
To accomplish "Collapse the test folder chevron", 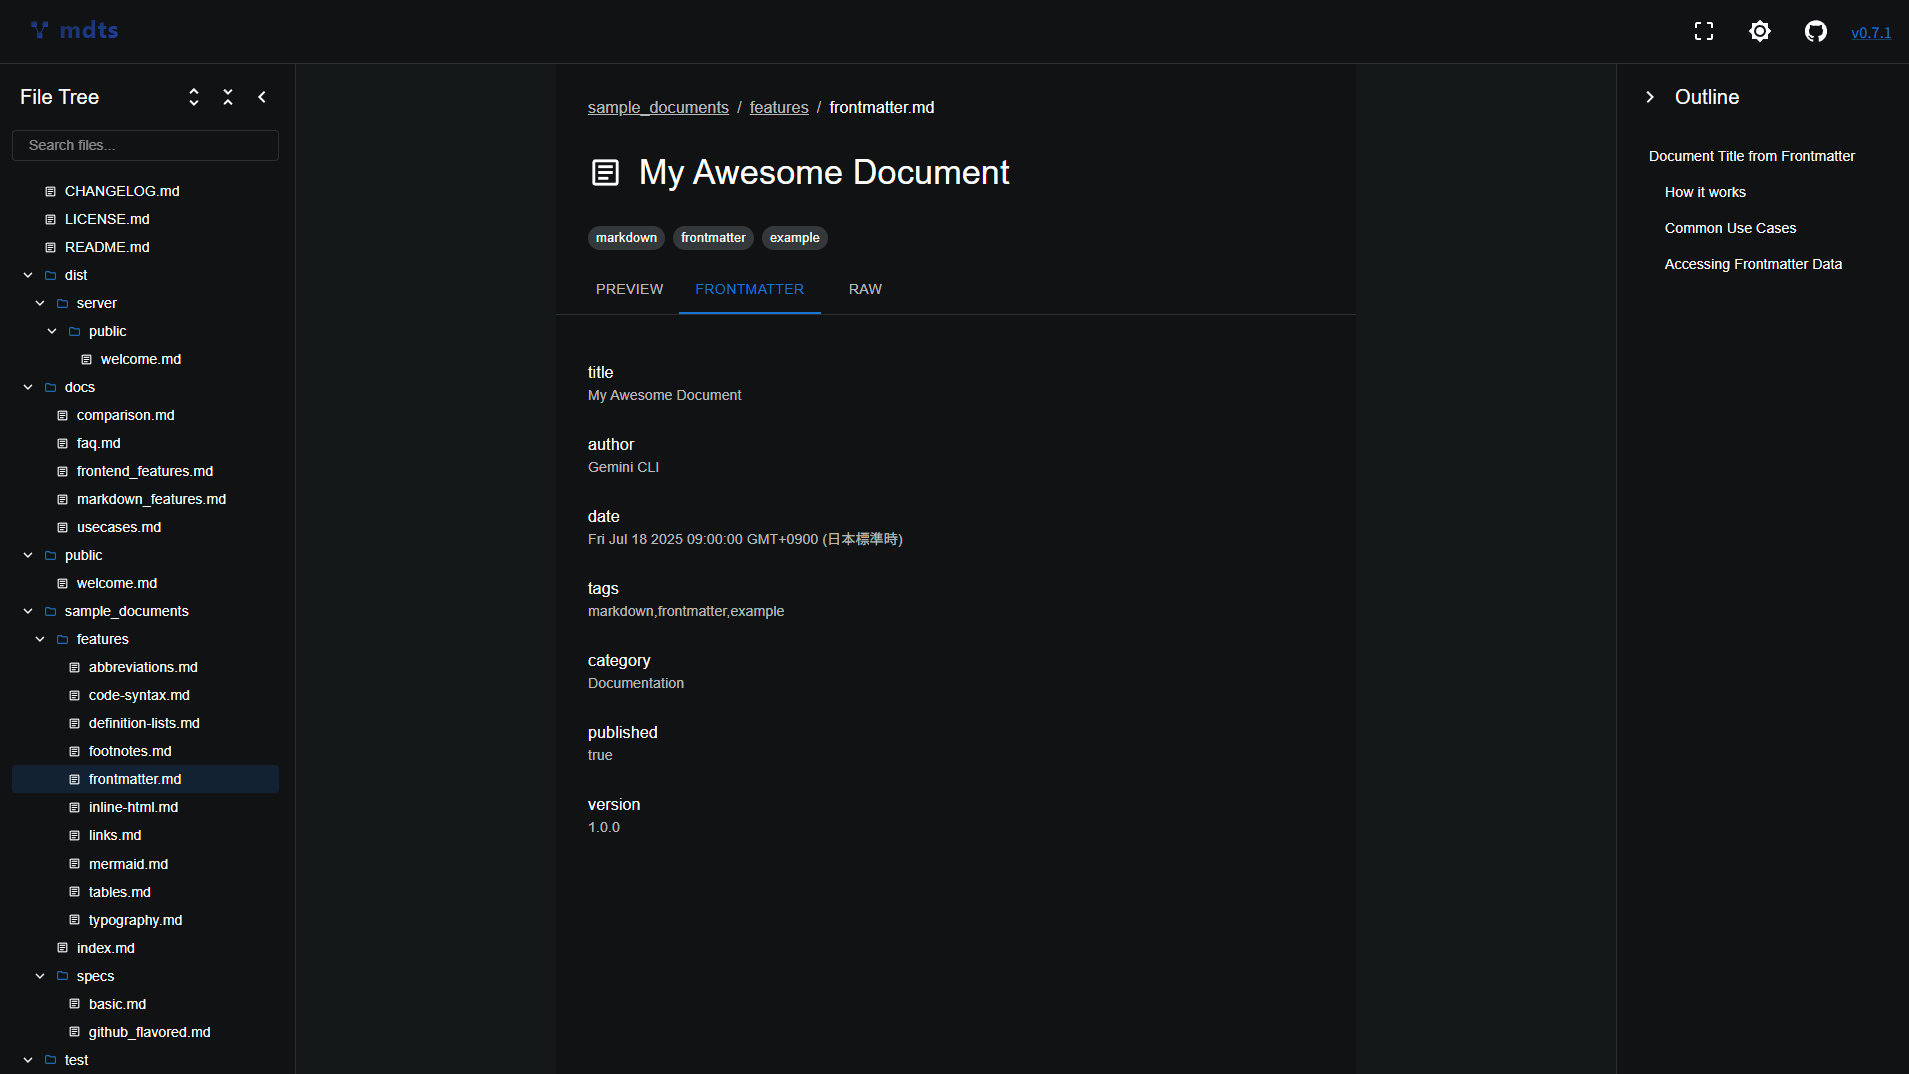I will point(28,1060).
